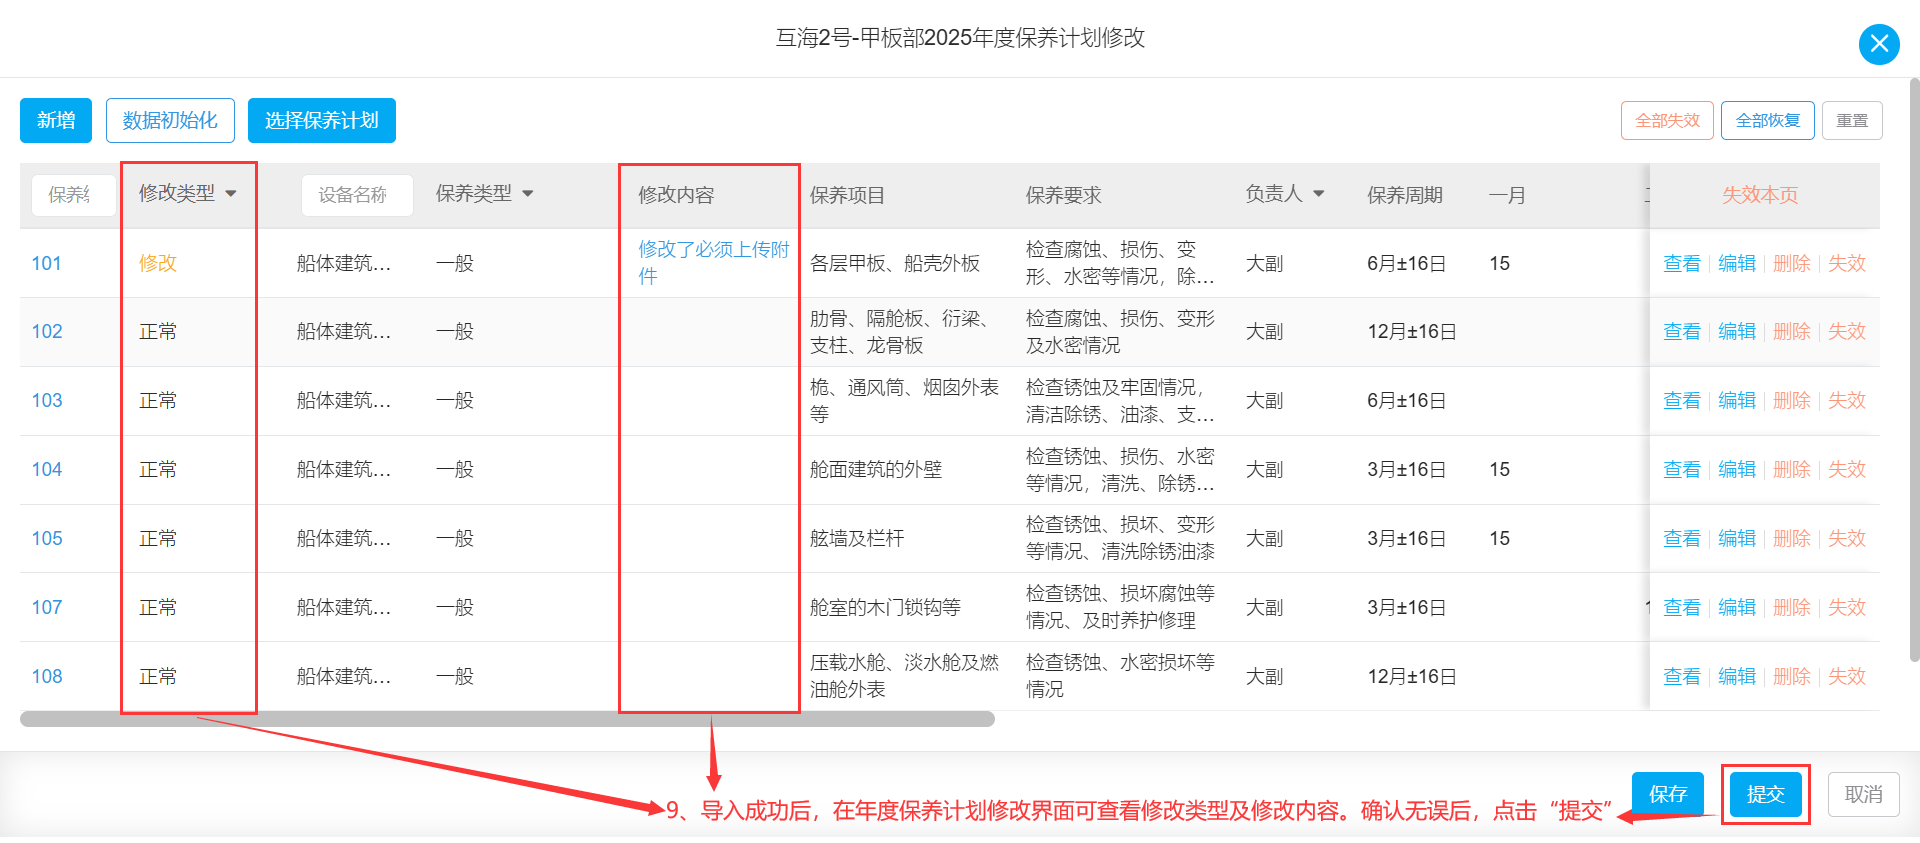Open the row number 105 link

tap(47, 538)
